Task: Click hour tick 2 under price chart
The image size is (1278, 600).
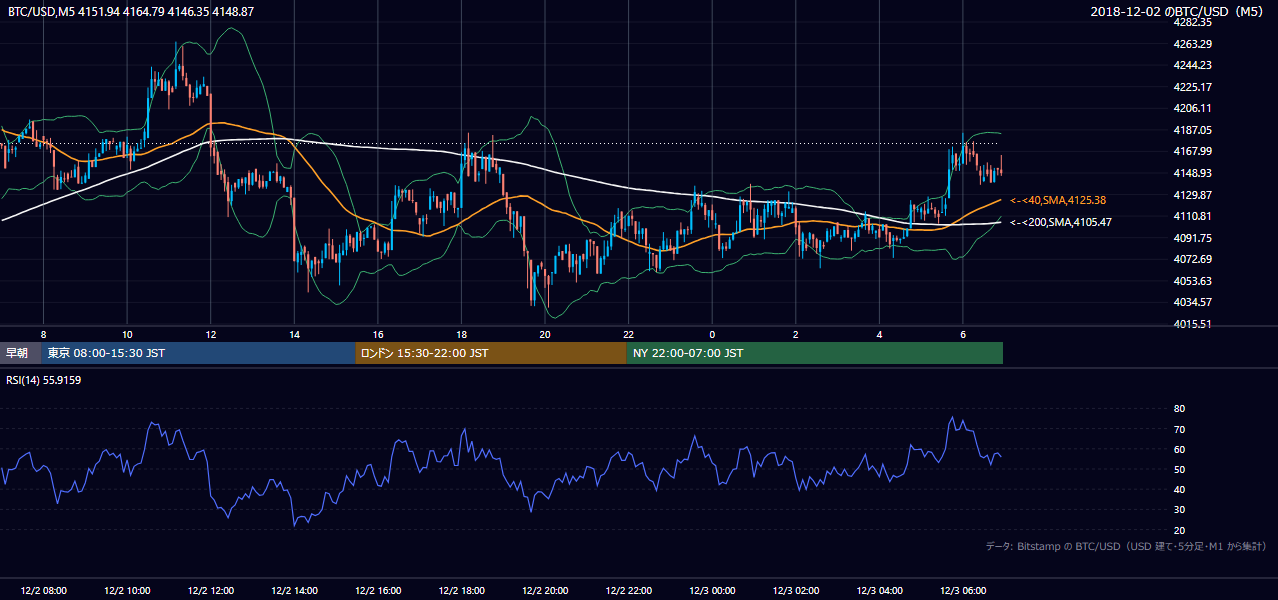Action: [795, 334]
